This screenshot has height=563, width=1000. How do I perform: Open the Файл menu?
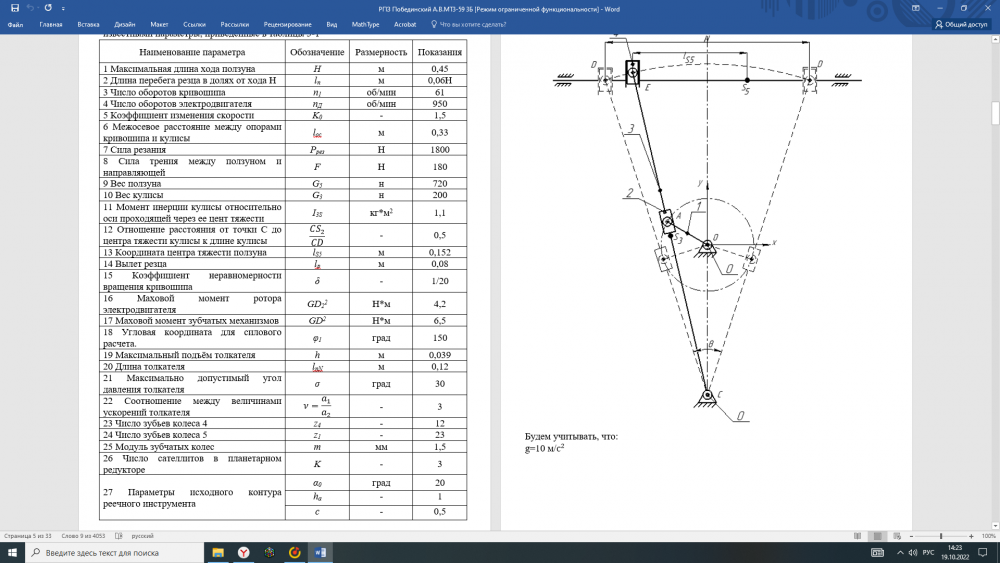coord(15,24)
